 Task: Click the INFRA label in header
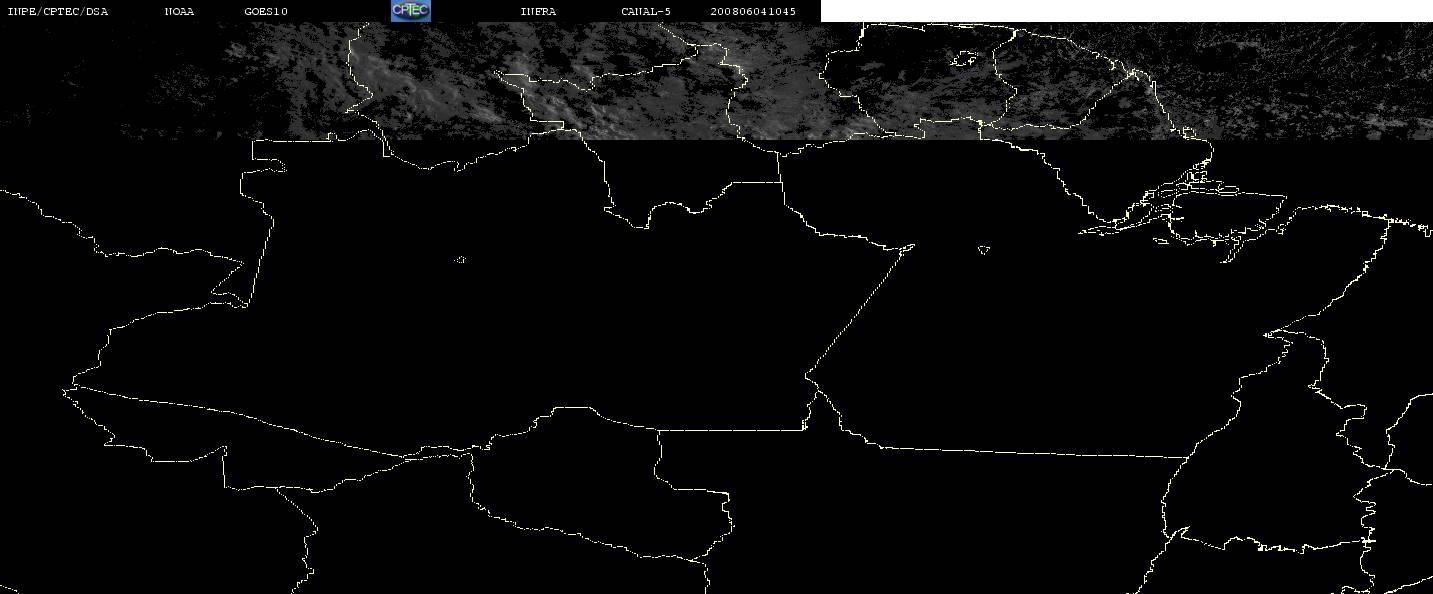coord(538,12)
